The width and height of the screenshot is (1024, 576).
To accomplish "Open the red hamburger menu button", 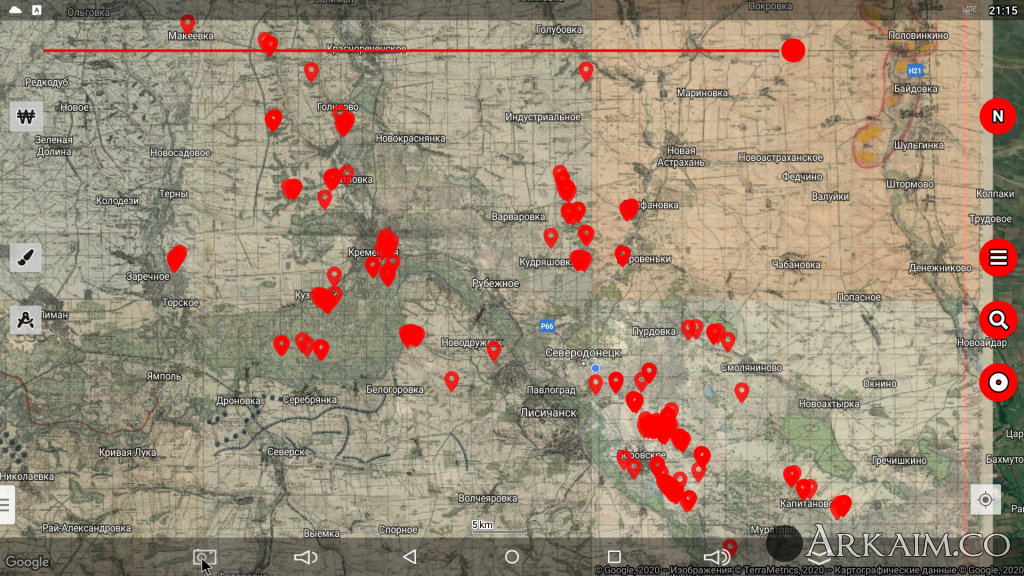I will coord(997,258).
